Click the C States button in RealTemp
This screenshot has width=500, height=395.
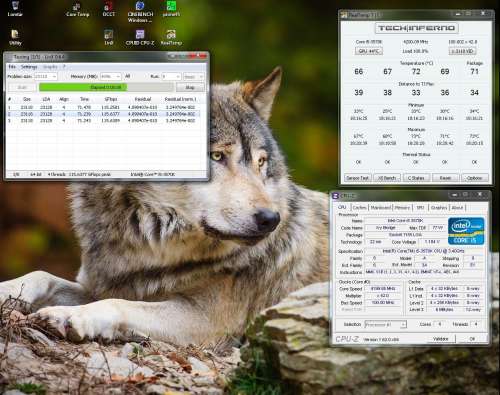click(416, 178)
